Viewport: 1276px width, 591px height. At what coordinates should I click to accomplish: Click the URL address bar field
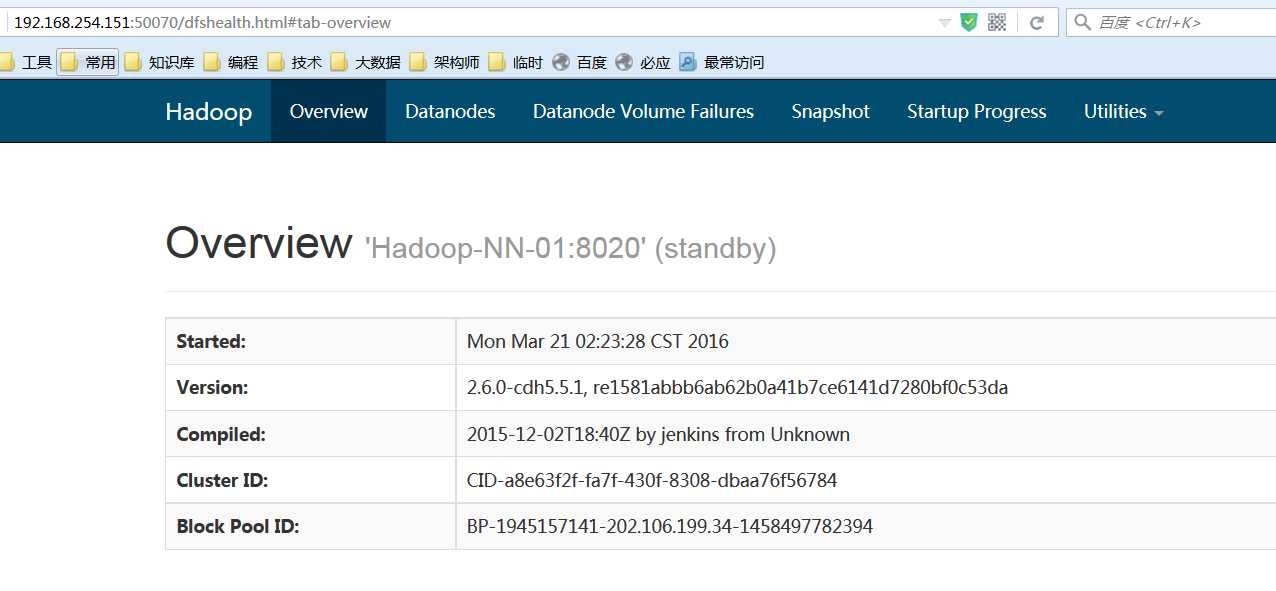(470, 22)
